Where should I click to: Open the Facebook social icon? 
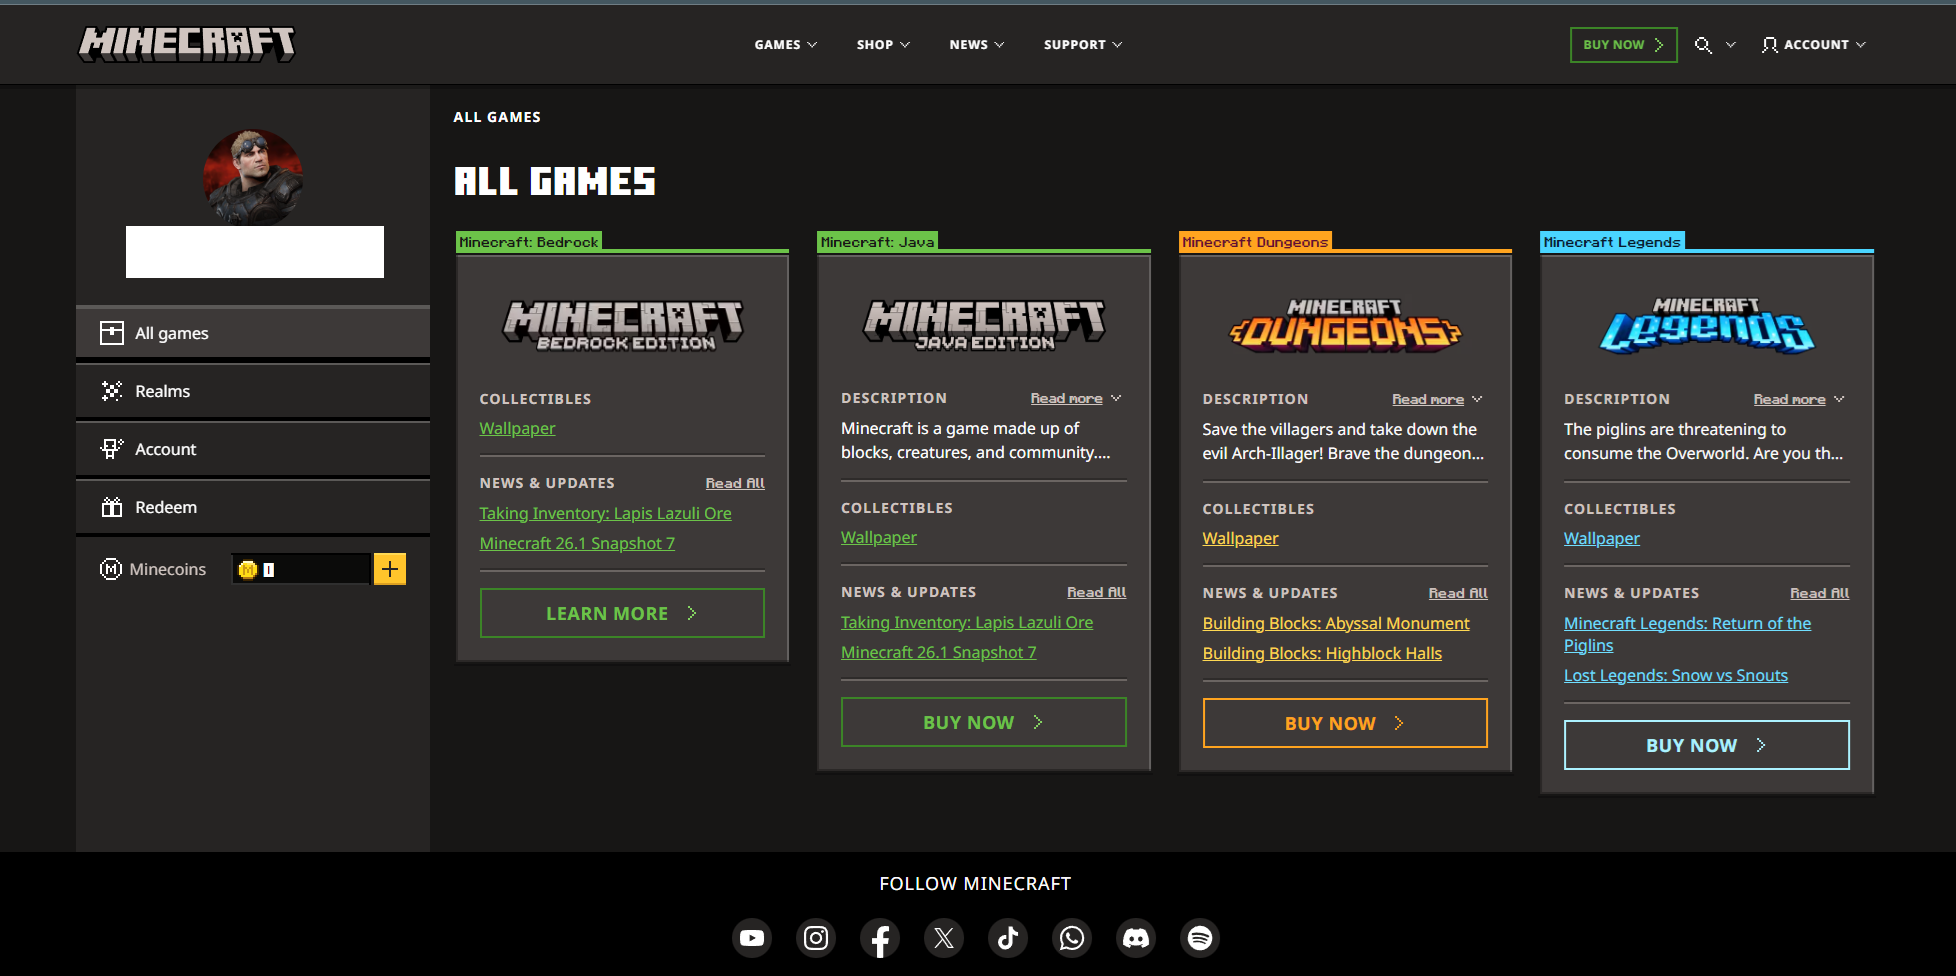pyautogui.click(x=880, y=938)
